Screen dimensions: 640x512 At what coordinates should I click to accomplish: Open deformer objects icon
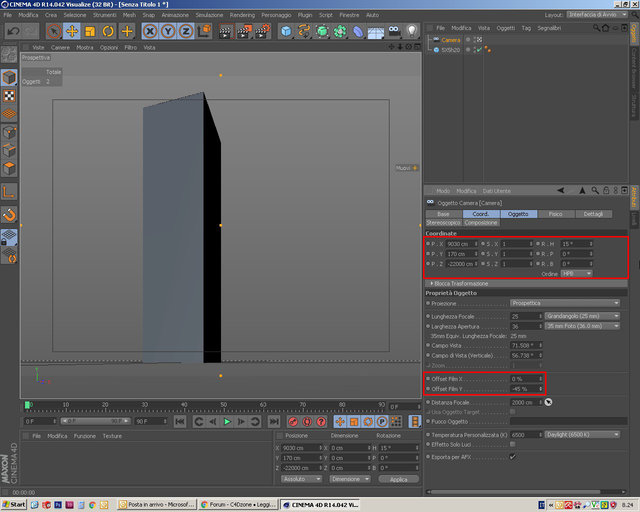[358, 31]
